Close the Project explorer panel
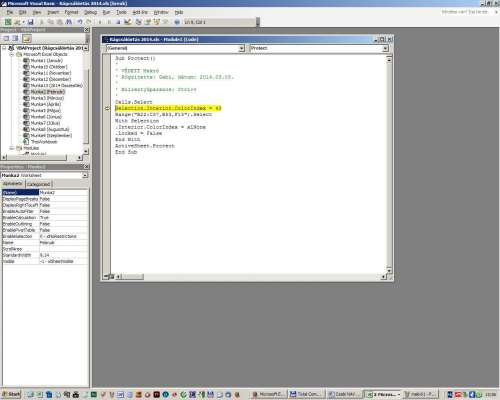 [x=87, y=30]
